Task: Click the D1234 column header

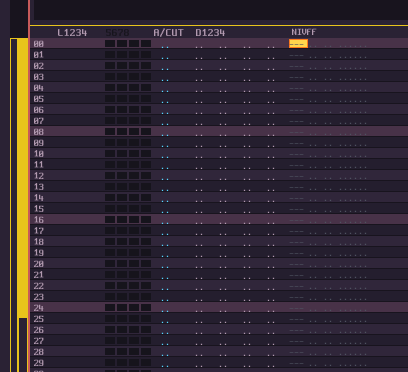Action: pos(210,33)
